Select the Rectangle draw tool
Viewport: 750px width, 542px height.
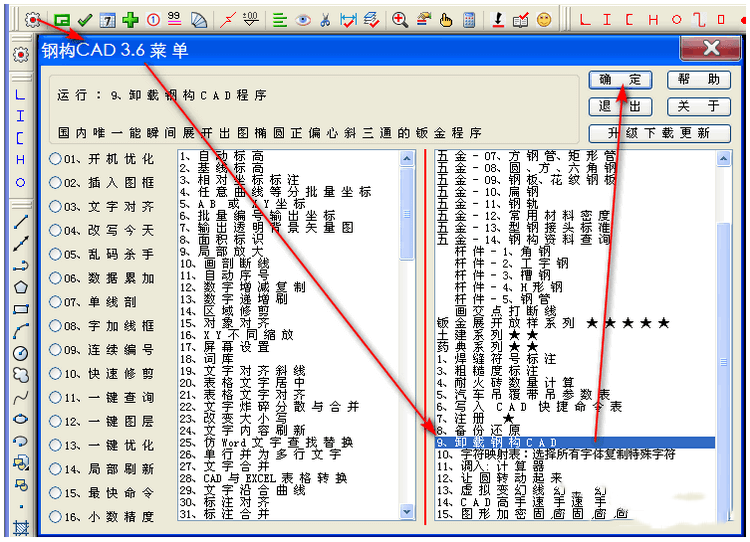pos(21,309)
